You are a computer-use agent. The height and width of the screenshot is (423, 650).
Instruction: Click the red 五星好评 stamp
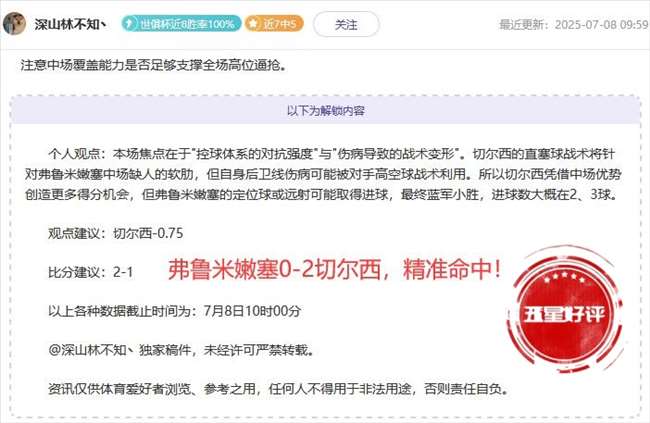(x=565, y=312)
